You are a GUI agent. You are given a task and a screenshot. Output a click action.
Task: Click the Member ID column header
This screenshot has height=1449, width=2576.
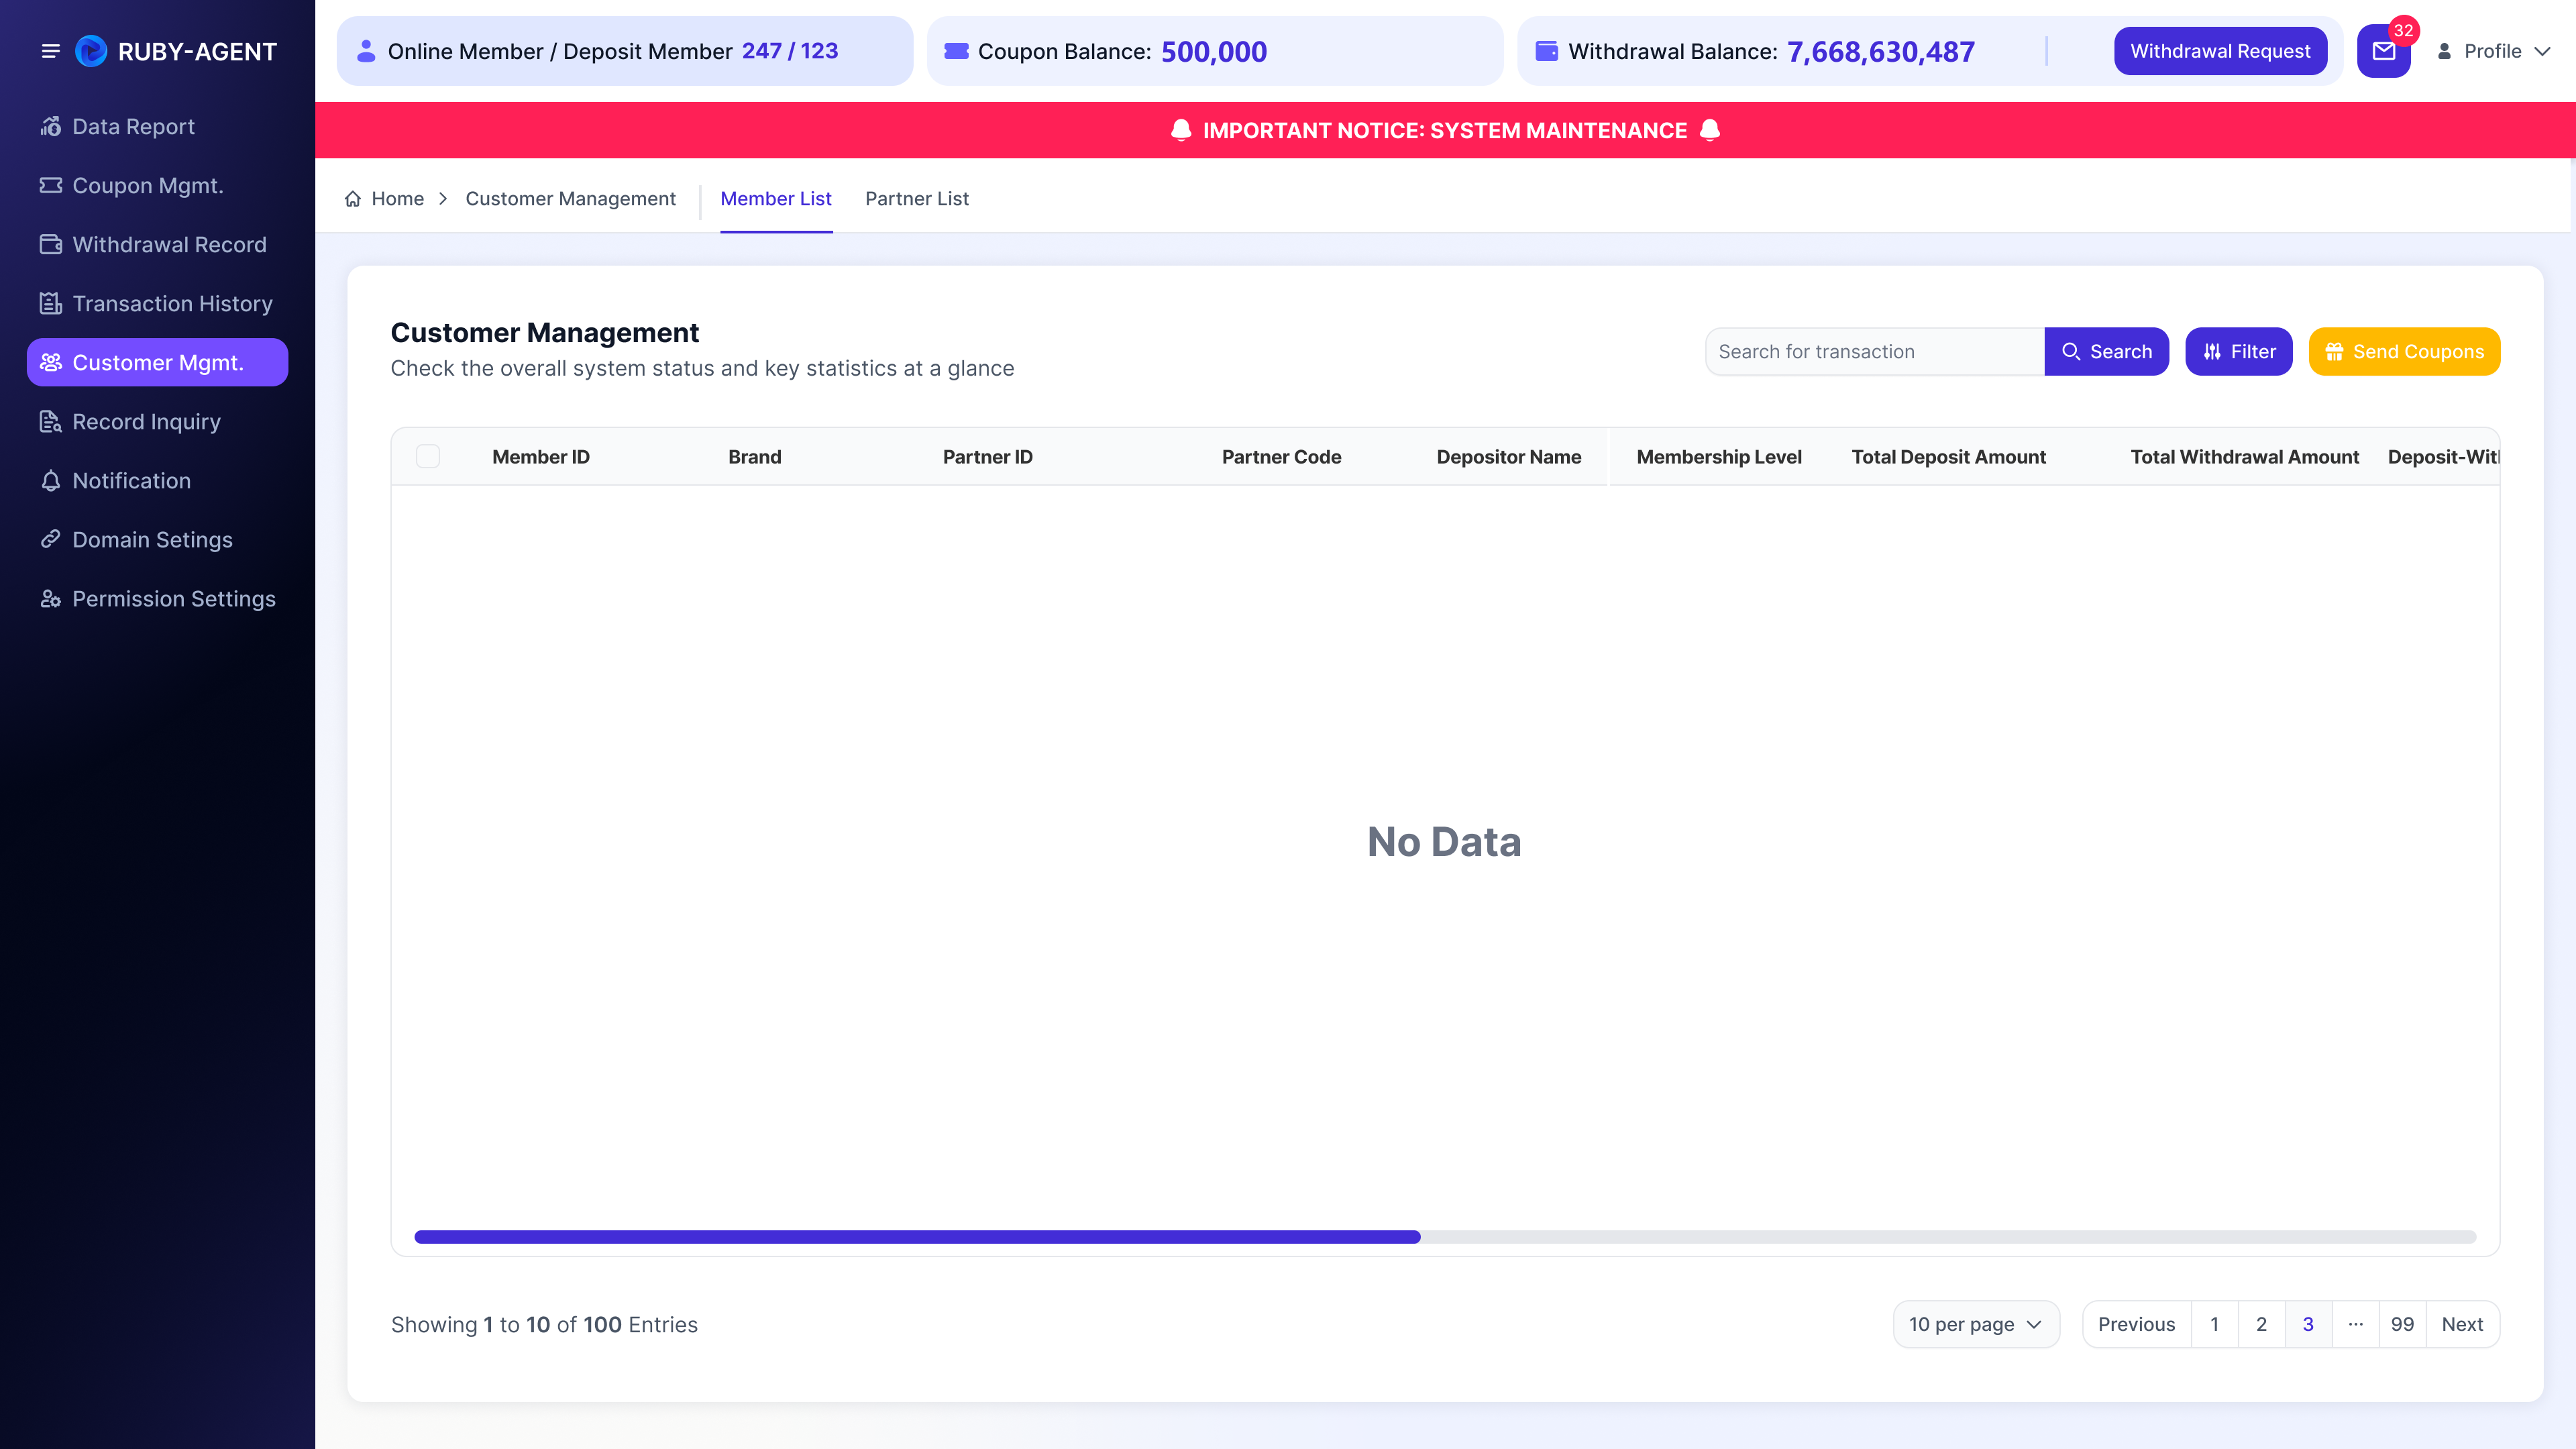pyautogui.click(x=541, y=457)
